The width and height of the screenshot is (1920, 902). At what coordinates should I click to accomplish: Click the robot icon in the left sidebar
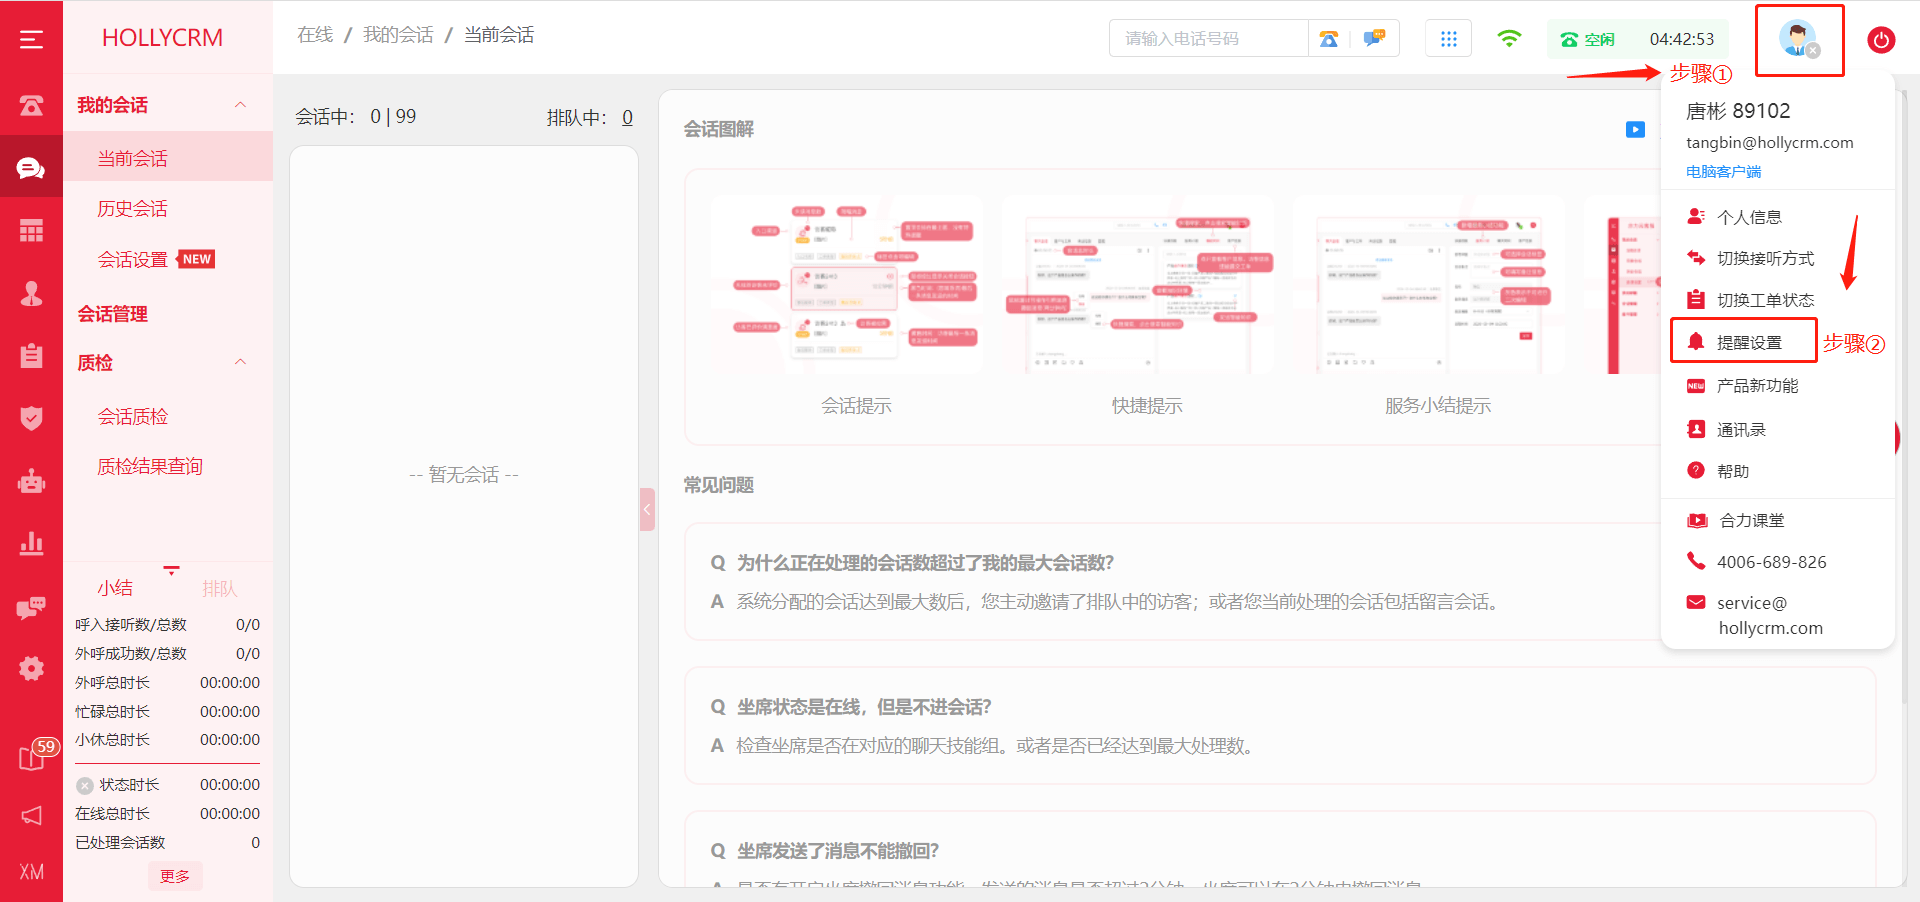pyautogui.click(x=31, y=482)
